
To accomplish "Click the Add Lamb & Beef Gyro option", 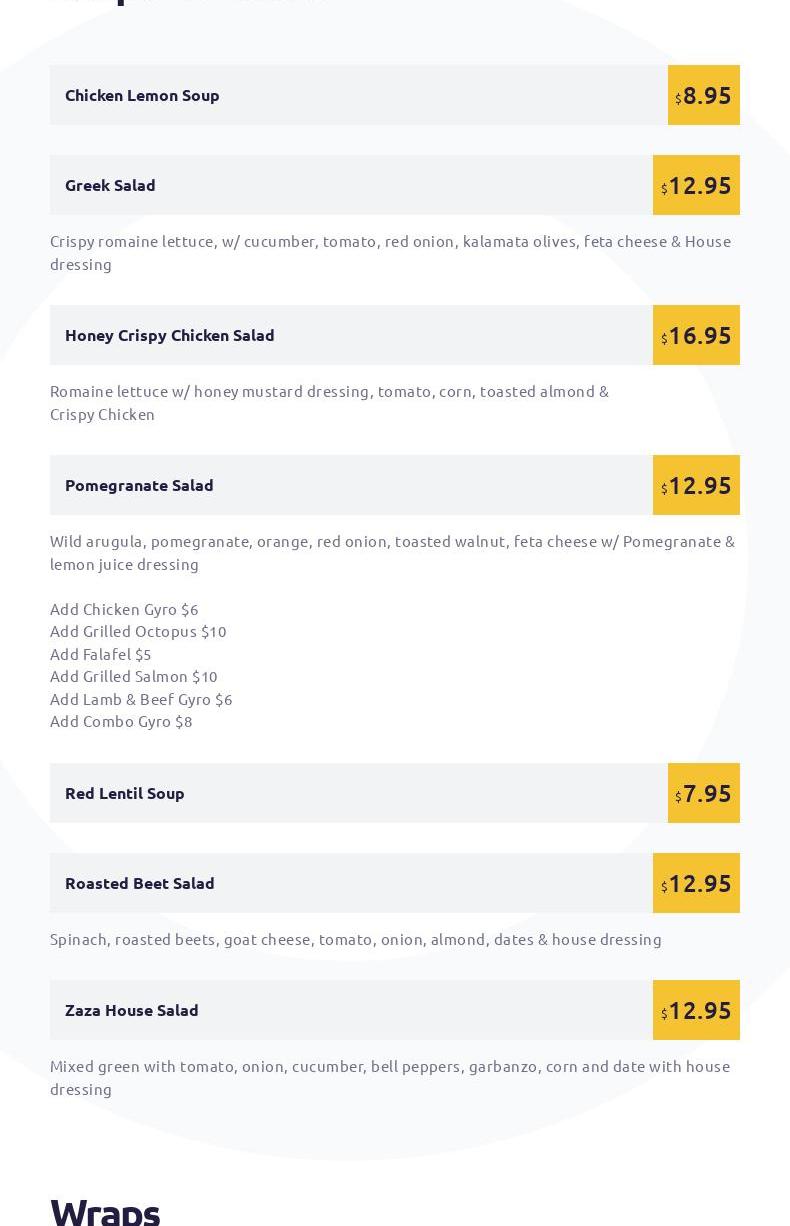I will [x=141, y=699].
